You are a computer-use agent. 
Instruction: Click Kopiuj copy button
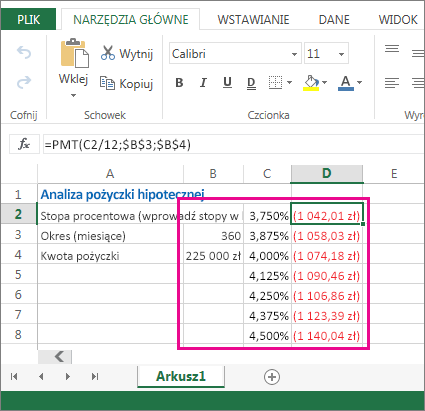(x=126, y=83)
